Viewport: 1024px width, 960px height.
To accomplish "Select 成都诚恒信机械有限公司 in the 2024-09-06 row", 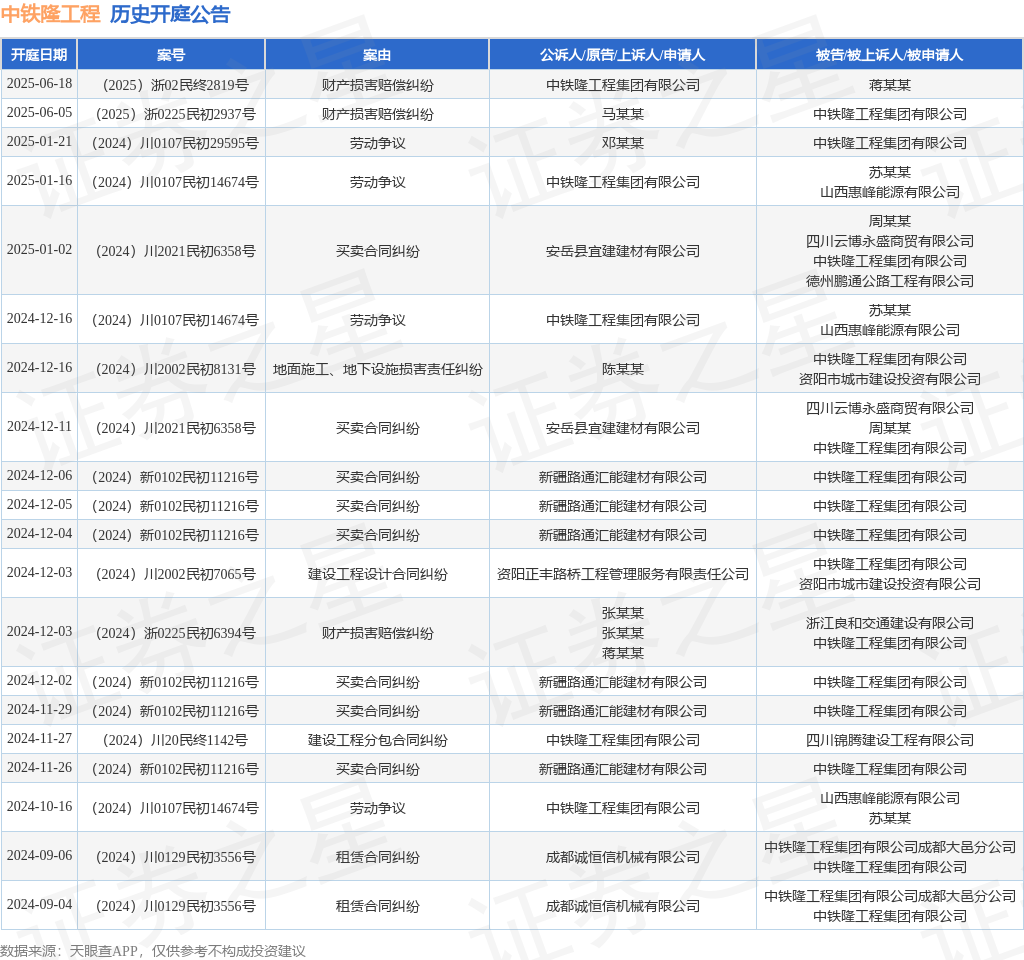I will point(622,857).
